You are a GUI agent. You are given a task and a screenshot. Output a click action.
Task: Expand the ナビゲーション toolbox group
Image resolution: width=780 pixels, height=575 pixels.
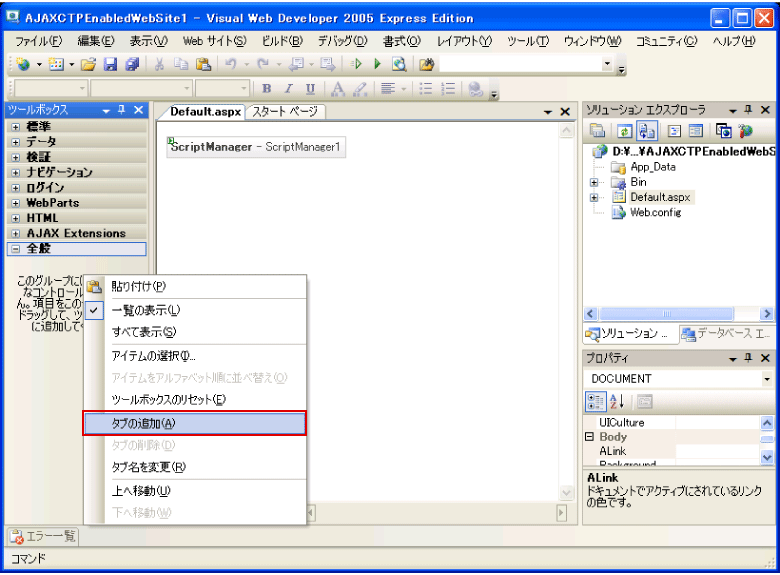[x=15, y=173]
